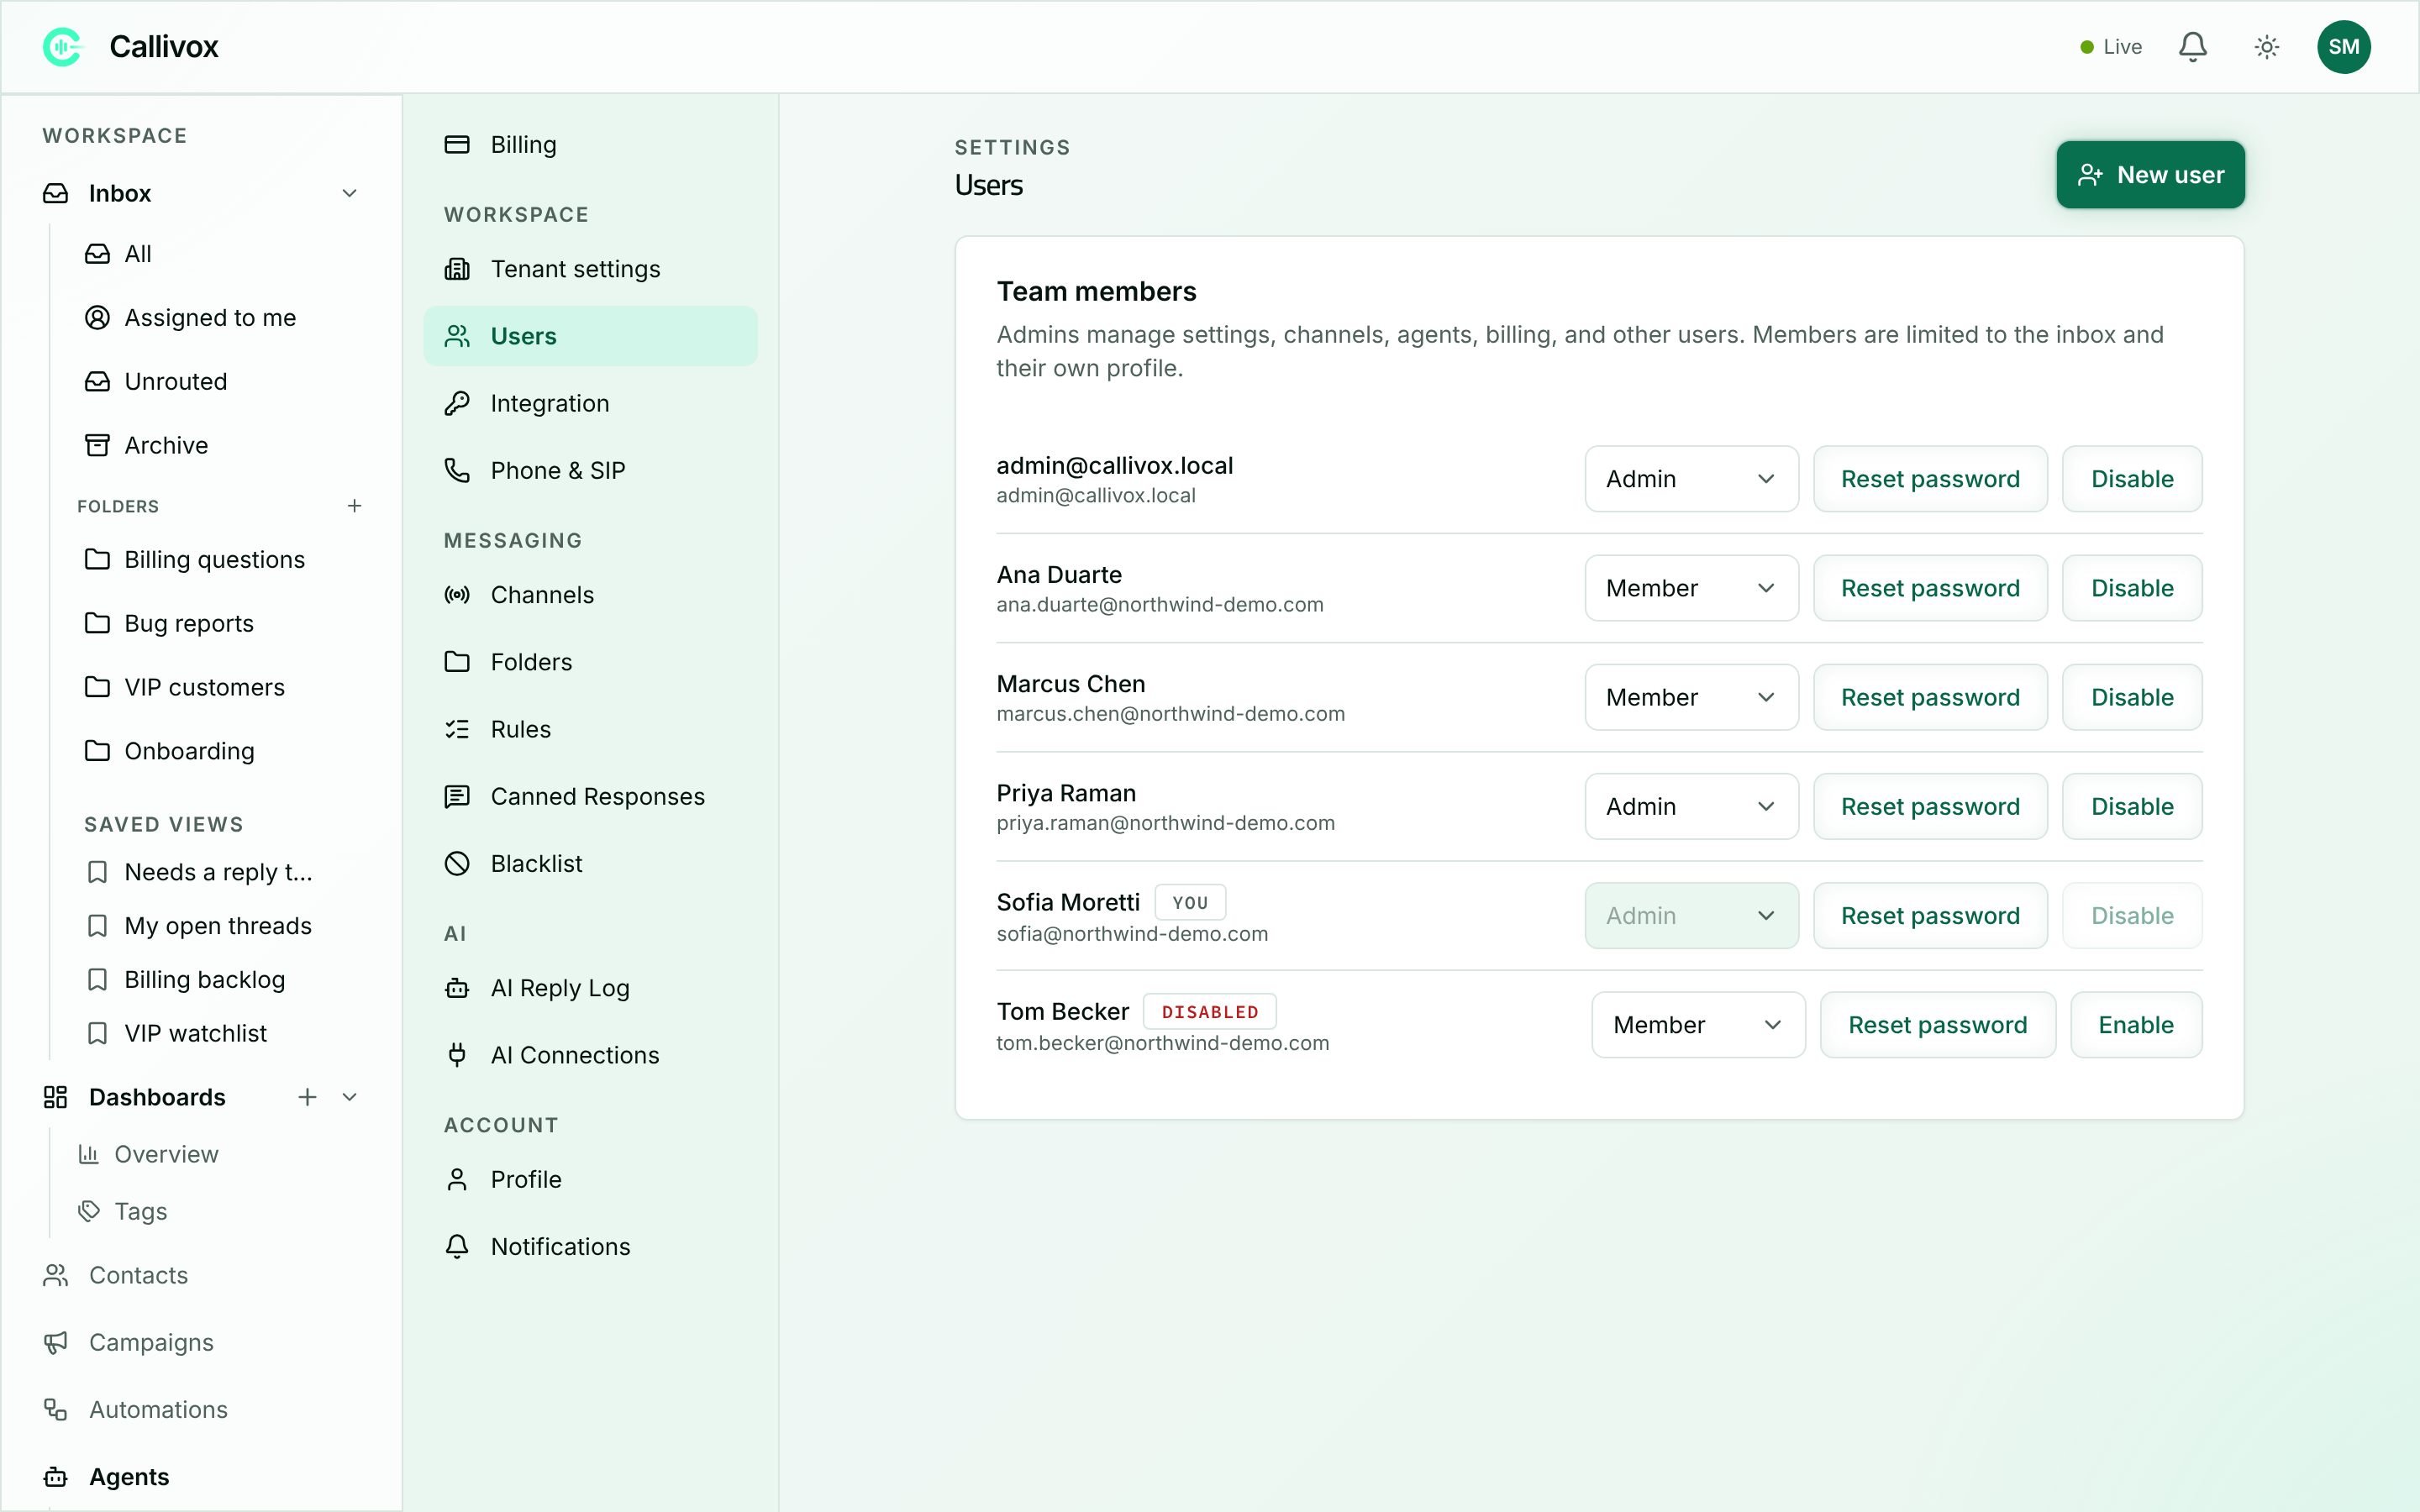This screenshot has width=2420, height=1512.
Task: Click the Channels broadcast icon
Action: pyautogui.click(x=457, y=595)
